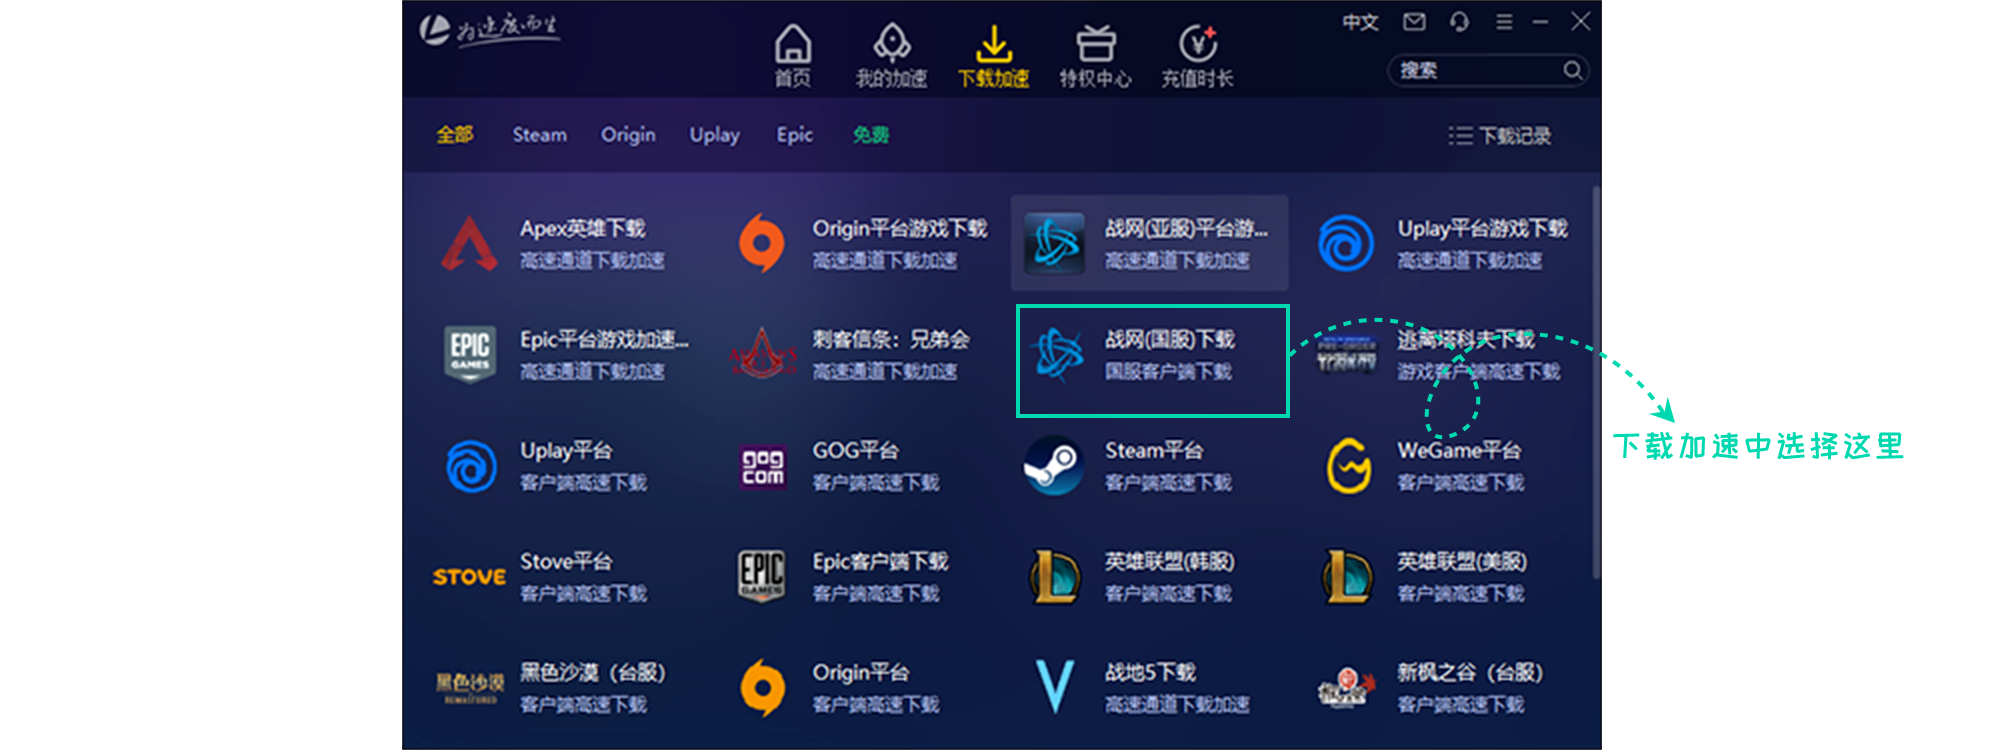2000x750 pixels.
Task: Click the Origin平台 client icon
Action: (762, 688)
